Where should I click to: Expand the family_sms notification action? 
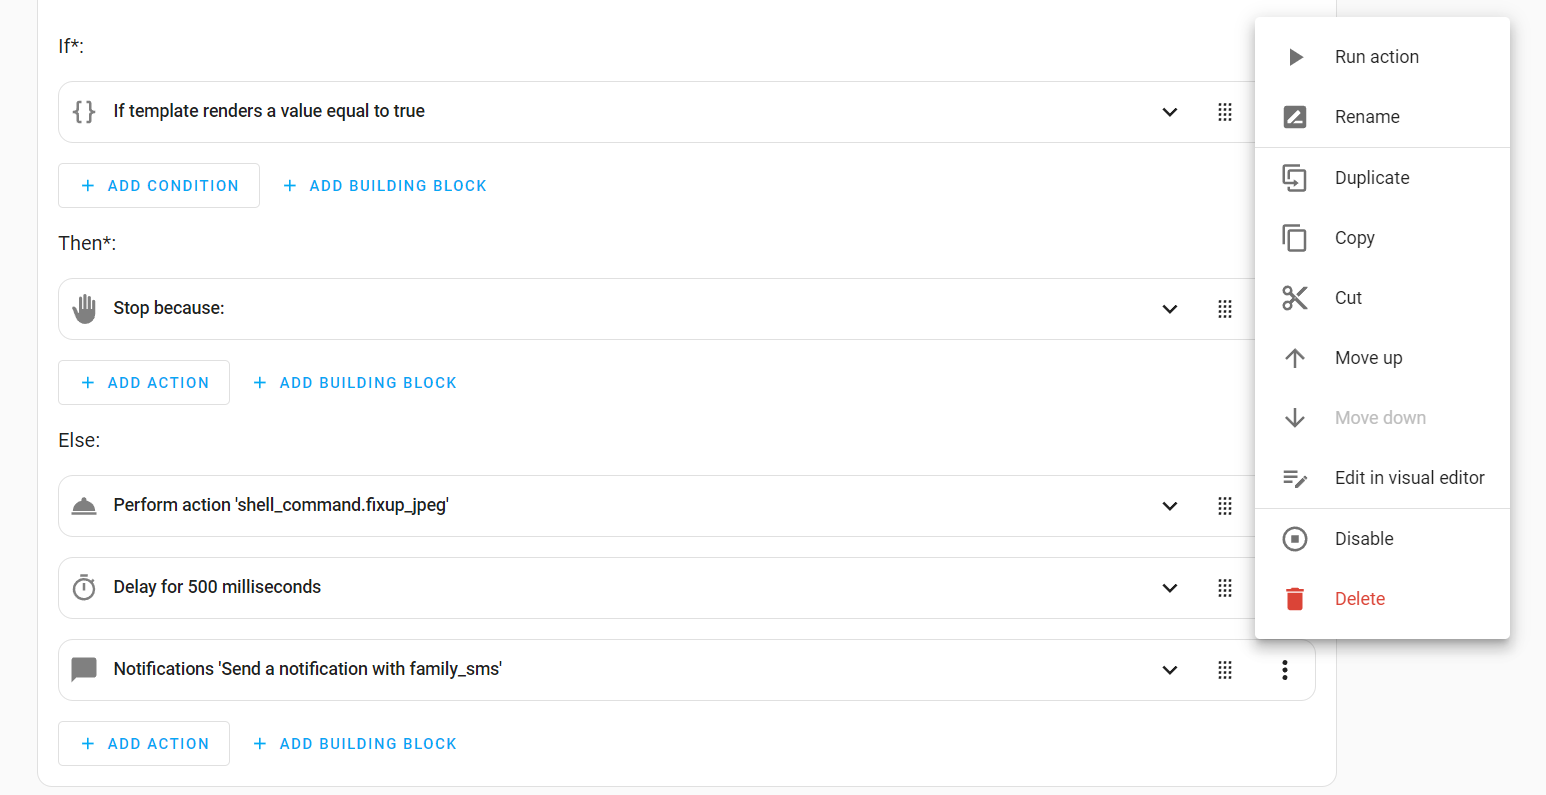tap(1169, 670)
